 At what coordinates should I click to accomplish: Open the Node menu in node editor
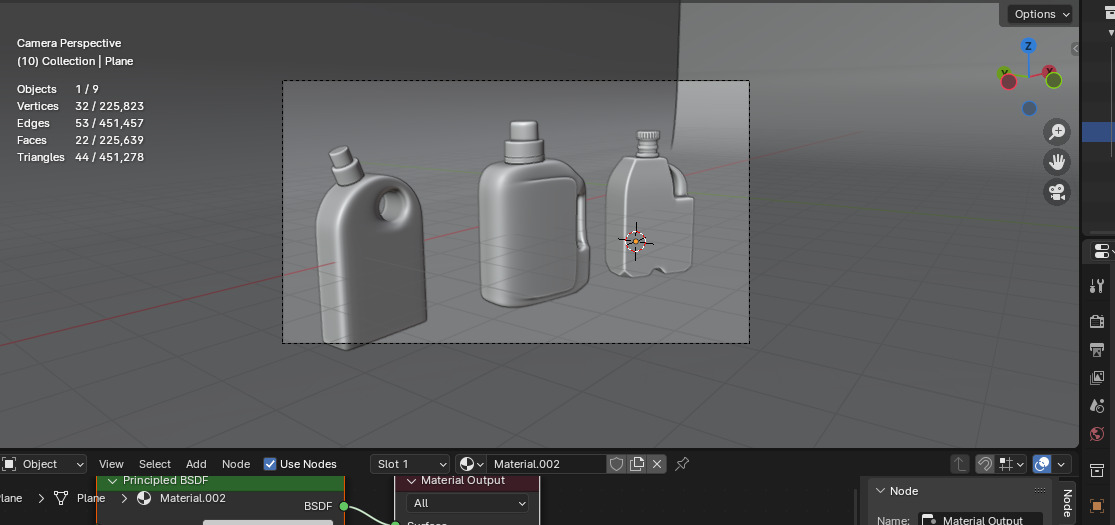(x=236, y=465)
